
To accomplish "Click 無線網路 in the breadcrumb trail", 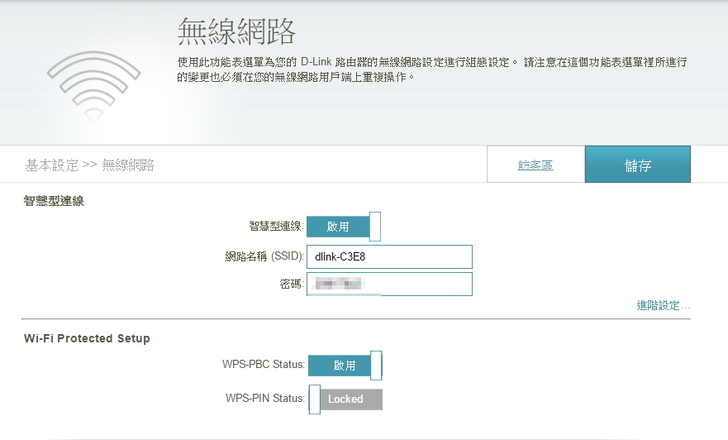I will click(128, 165).
